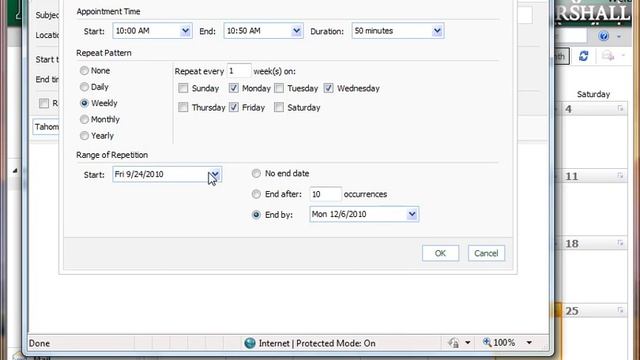Image resolution: width=640 pixels, height=360 pixels.
Task: Open the Duration dropdown
Action: tap(437, 31)
